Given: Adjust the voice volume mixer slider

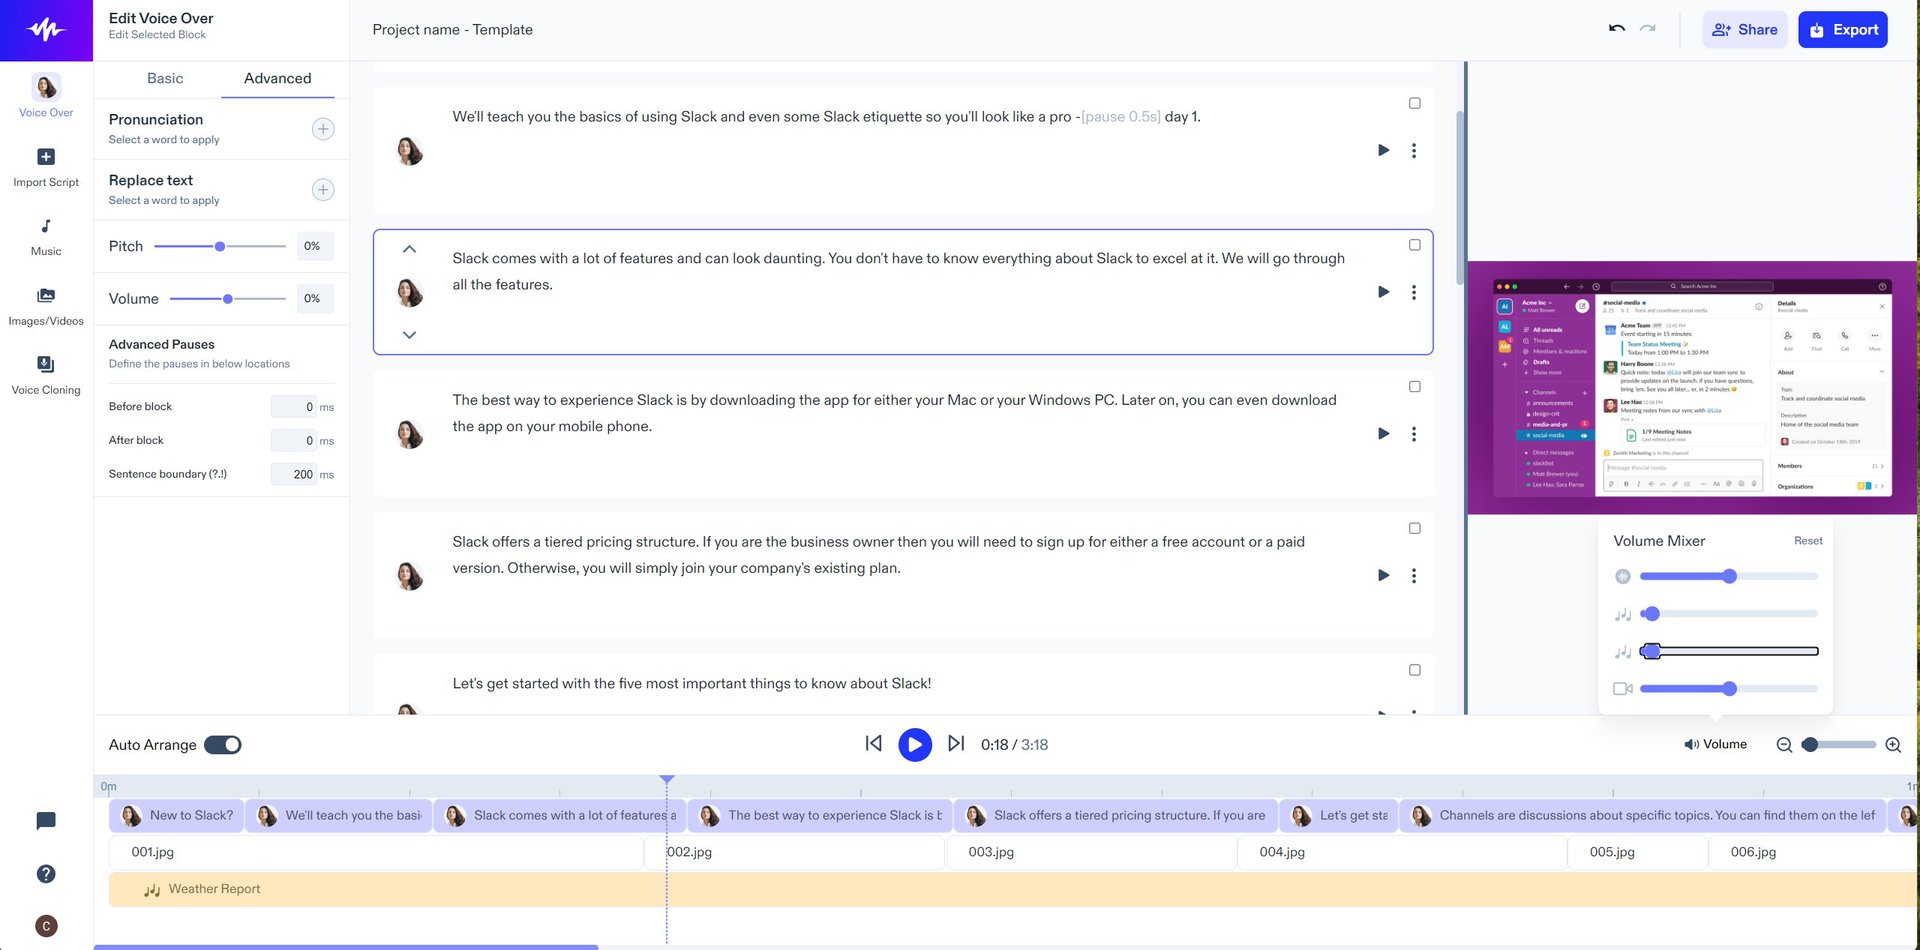Looking at the screenshot, I should pos(1729,576).
